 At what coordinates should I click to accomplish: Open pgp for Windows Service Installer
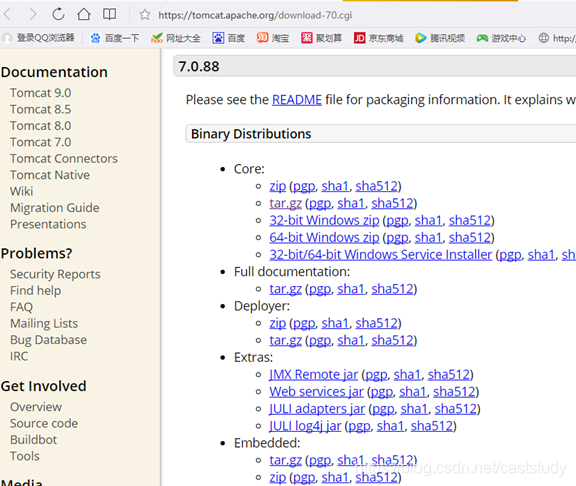tap(510, 255)
